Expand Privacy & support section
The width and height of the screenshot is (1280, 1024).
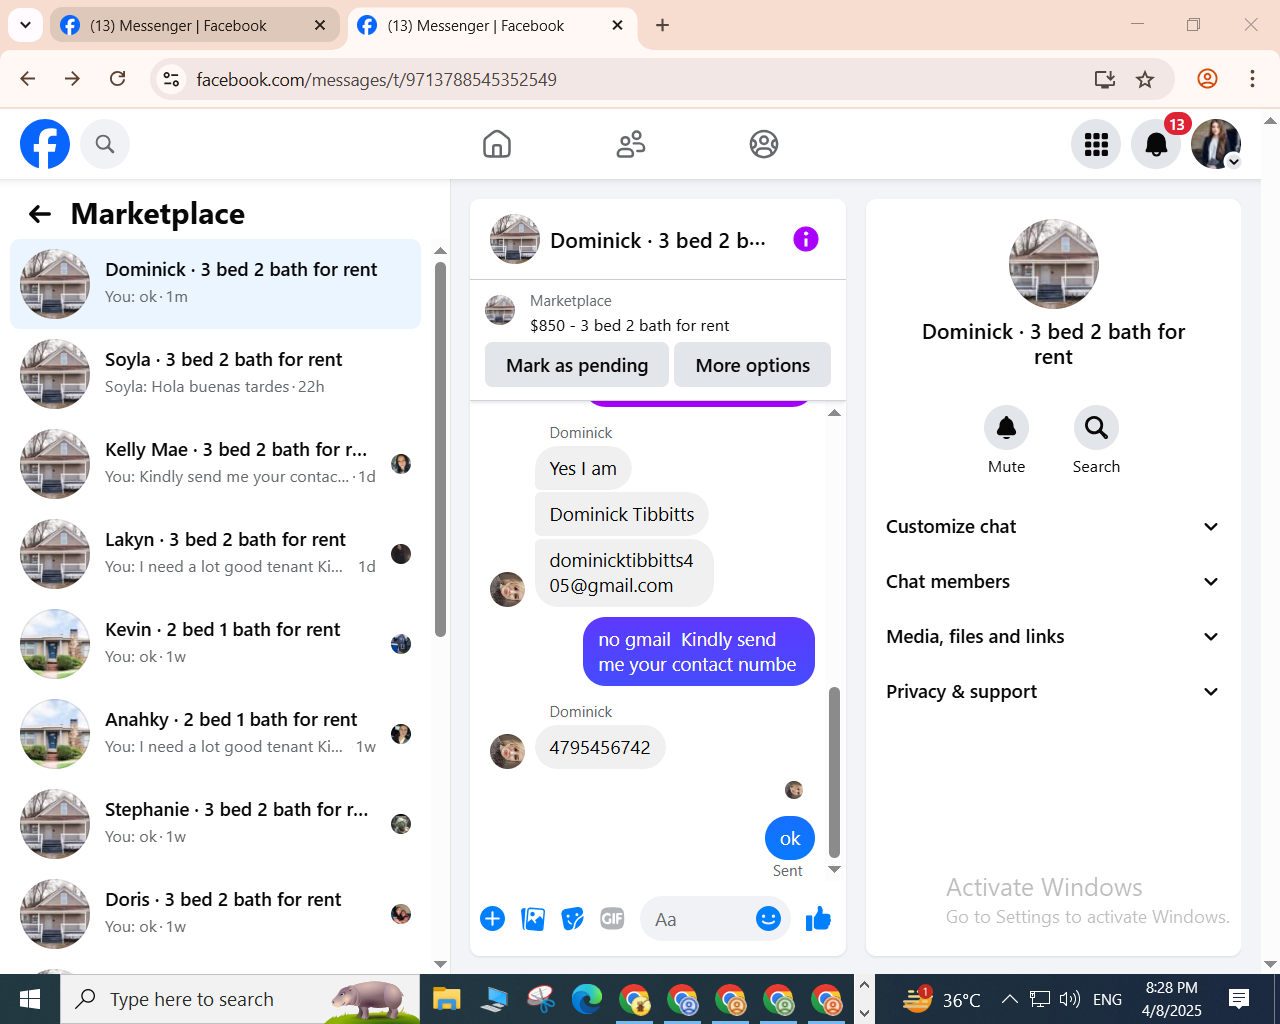(1053, 692)
